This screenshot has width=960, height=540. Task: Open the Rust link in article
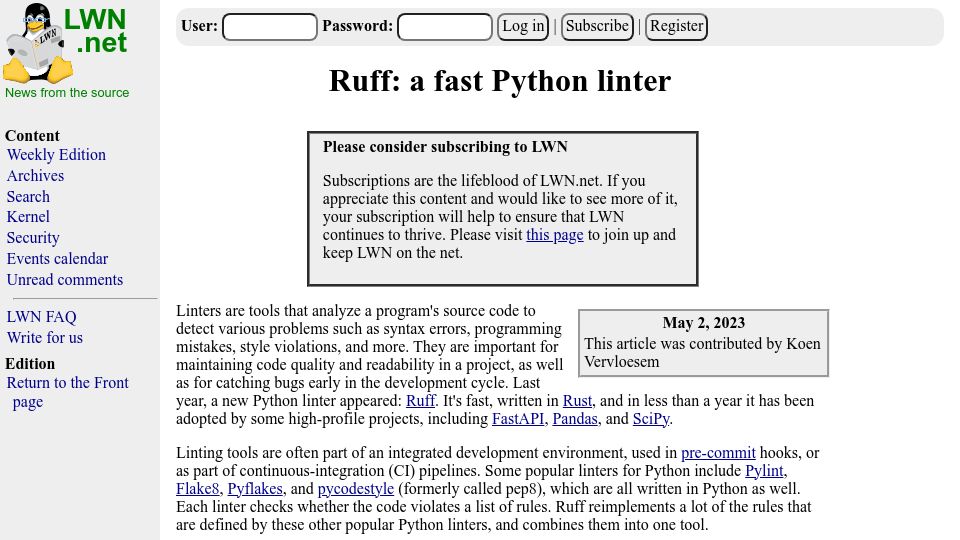tap(577, 401)
